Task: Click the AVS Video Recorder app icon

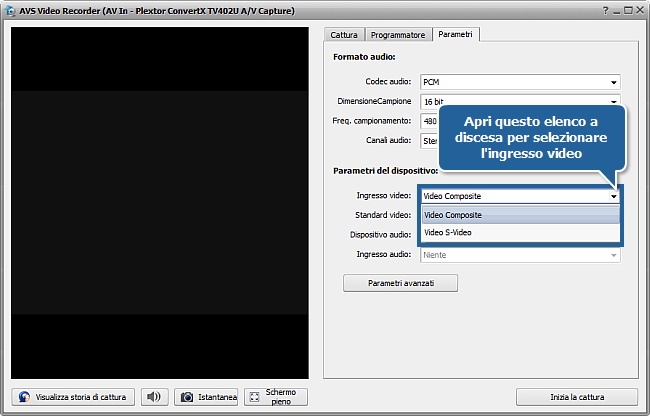Action: tap(10, 11)
